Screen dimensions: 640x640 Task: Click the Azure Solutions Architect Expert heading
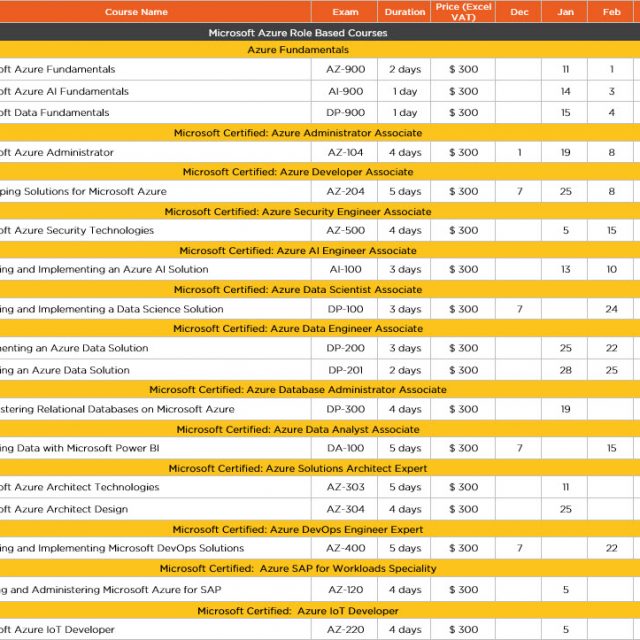[297, 468]
